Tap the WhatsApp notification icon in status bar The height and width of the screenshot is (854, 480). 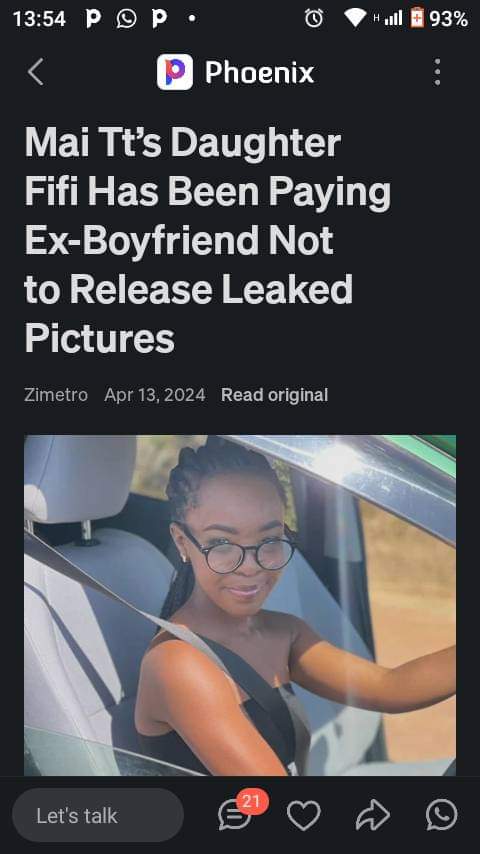(126, 19)
